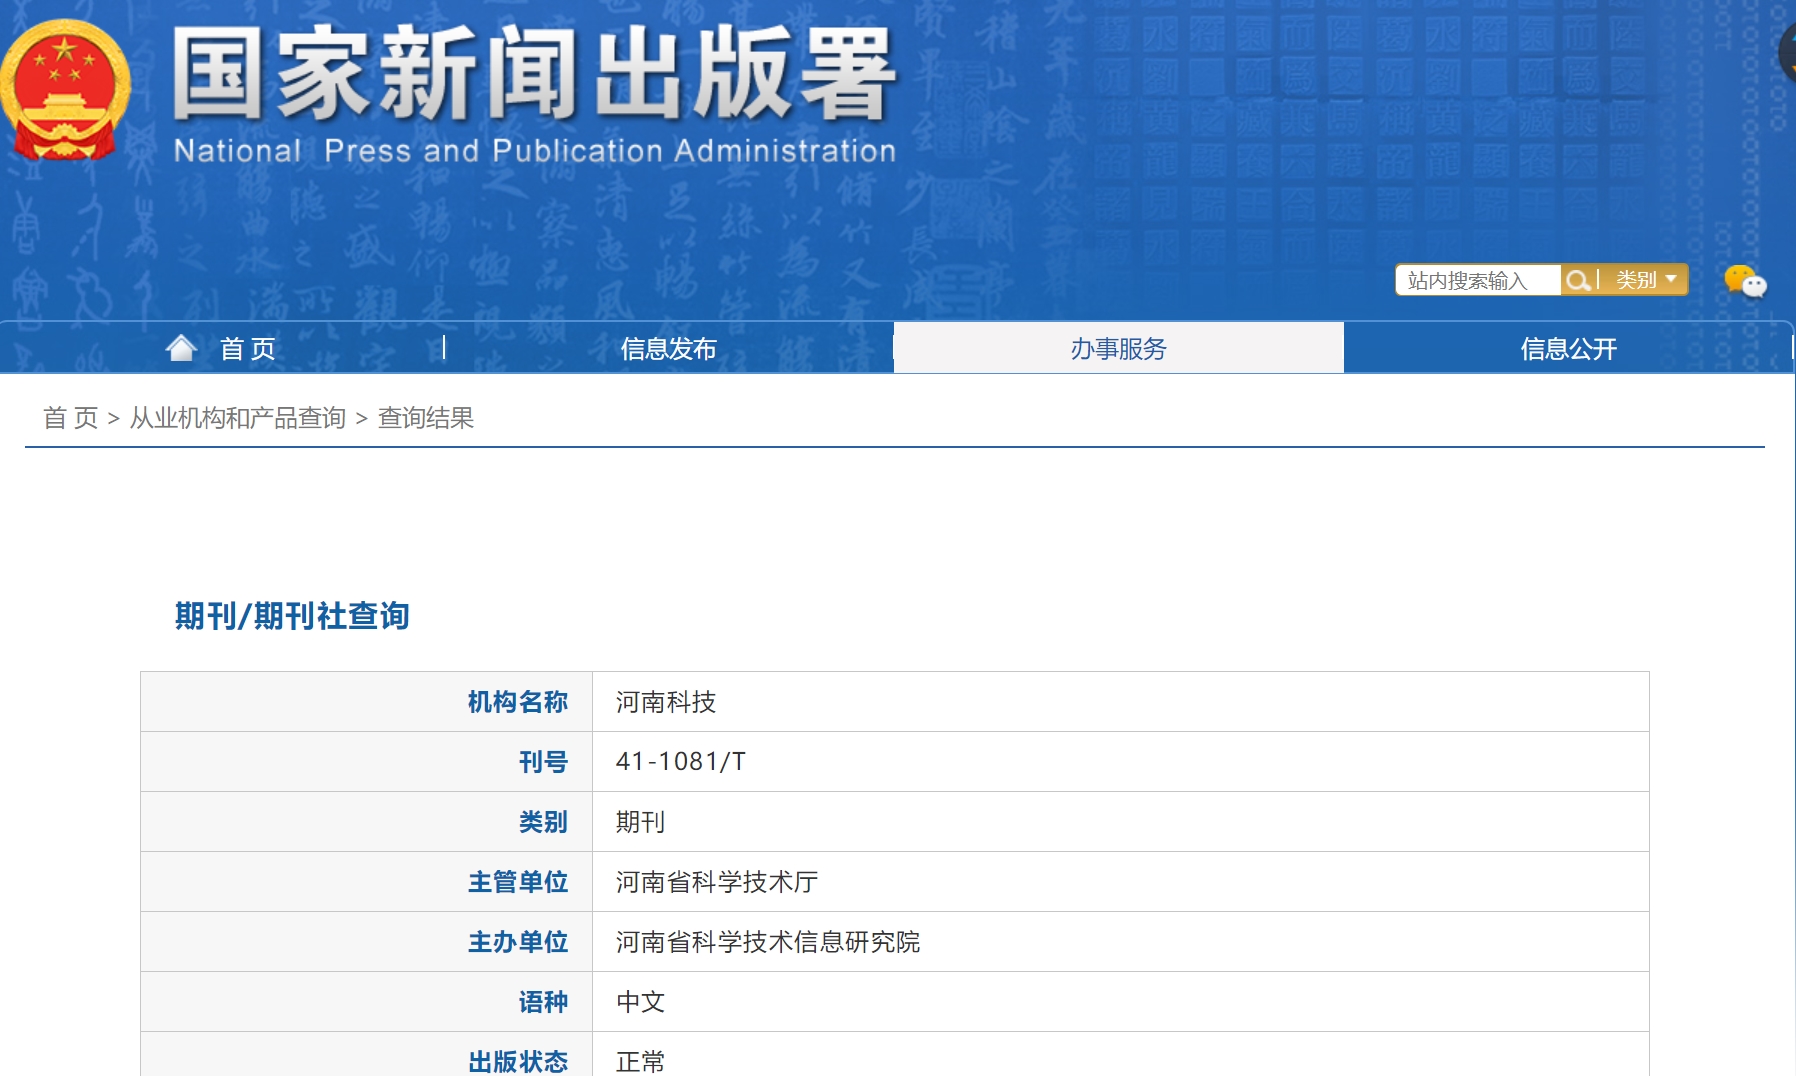Switch to the 信息发布 tab
Viewport: 1796px width, 1076px height.
click(666, 348)
